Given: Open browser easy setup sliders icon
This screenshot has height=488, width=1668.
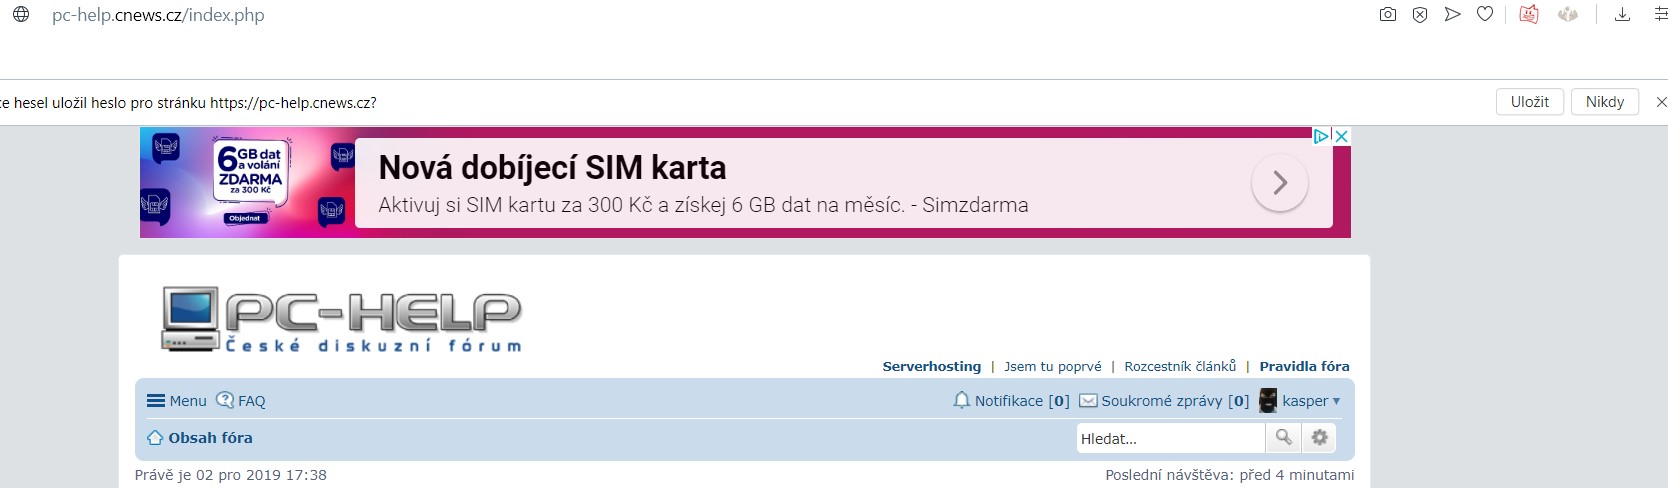Looking at the screenshot, I should tap(1661, 14).
